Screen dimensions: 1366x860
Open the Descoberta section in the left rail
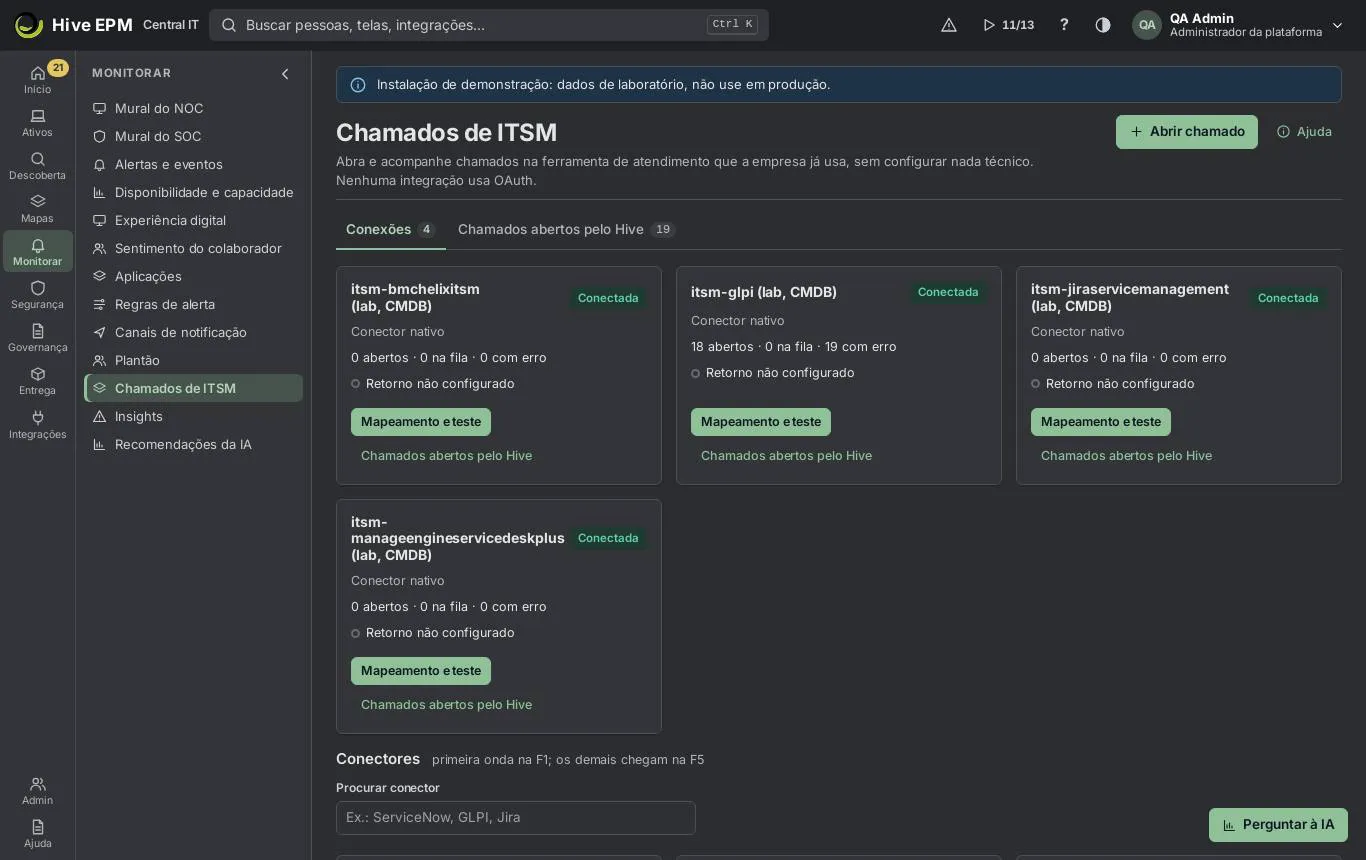(37, 166)
